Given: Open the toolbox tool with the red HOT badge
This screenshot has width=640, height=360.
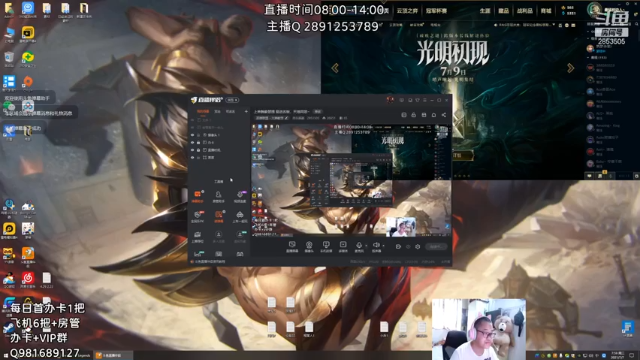Looking at the screenshot, I should click(197, 216).
